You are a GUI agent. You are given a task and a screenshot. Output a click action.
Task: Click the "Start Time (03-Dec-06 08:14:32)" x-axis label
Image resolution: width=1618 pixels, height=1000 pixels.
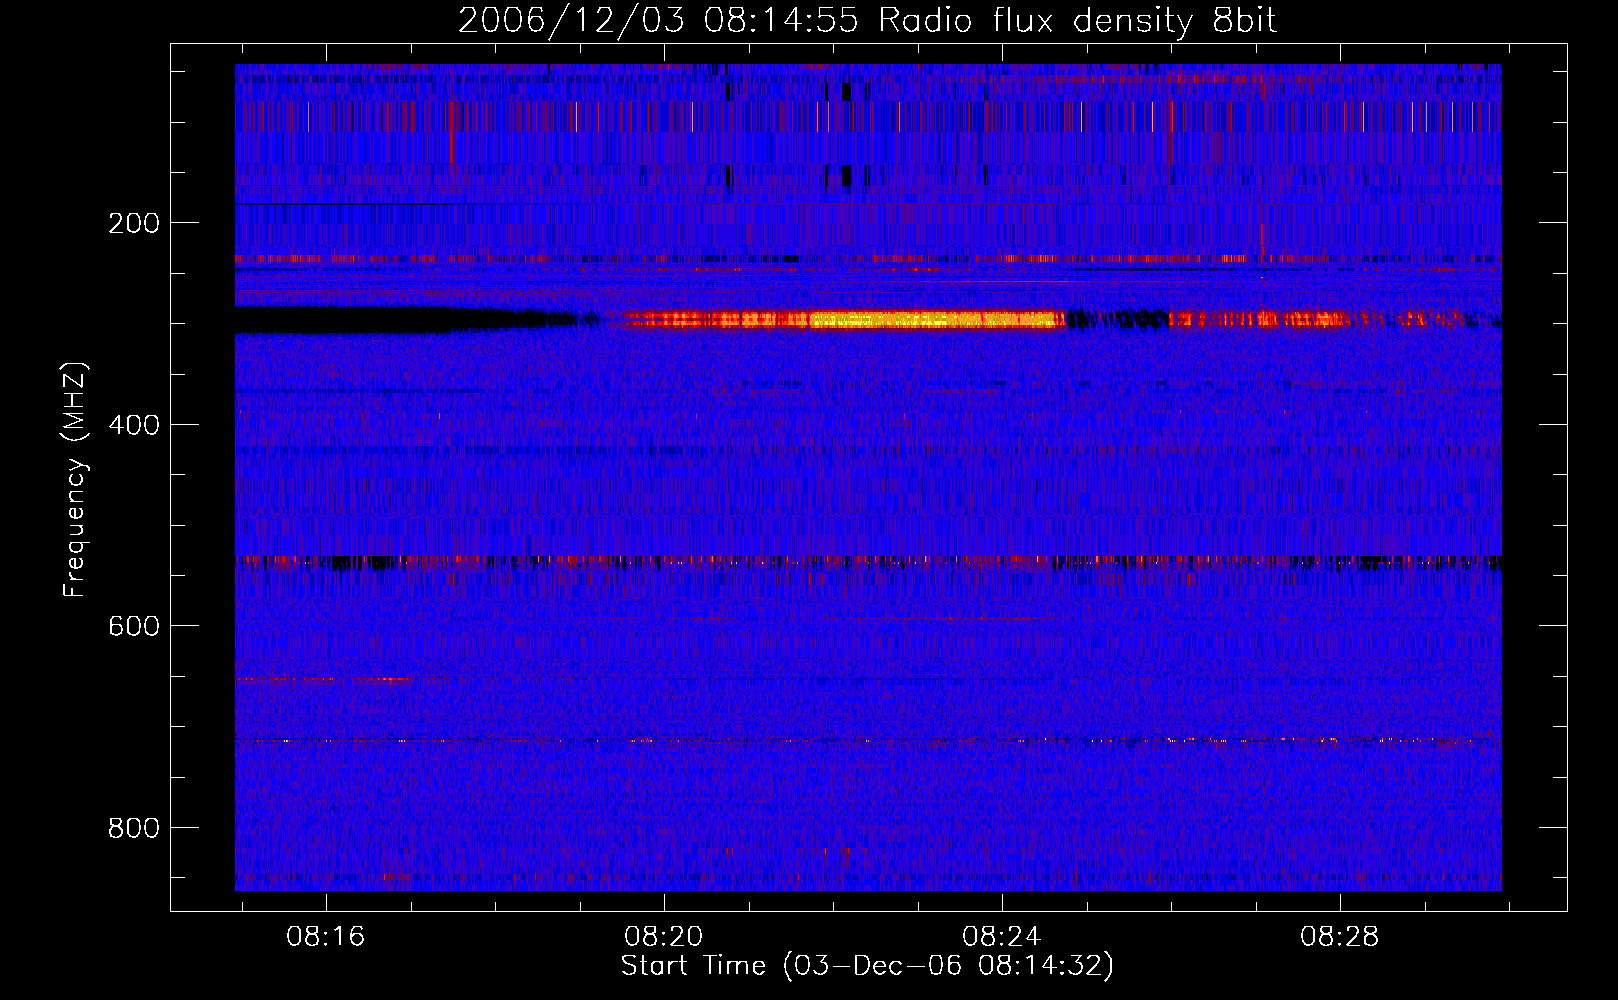(x=867, y=966)
